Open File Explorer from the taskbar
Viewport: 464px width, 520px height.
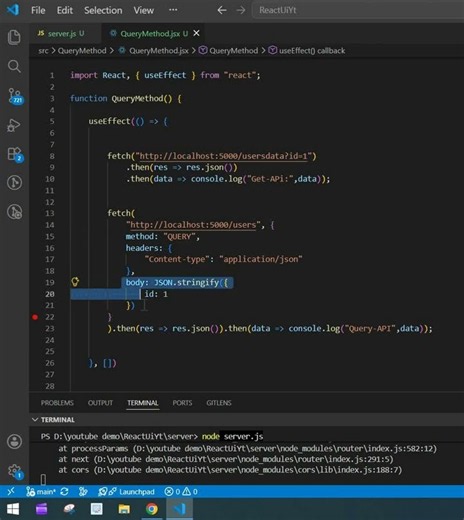coord(124,509)
